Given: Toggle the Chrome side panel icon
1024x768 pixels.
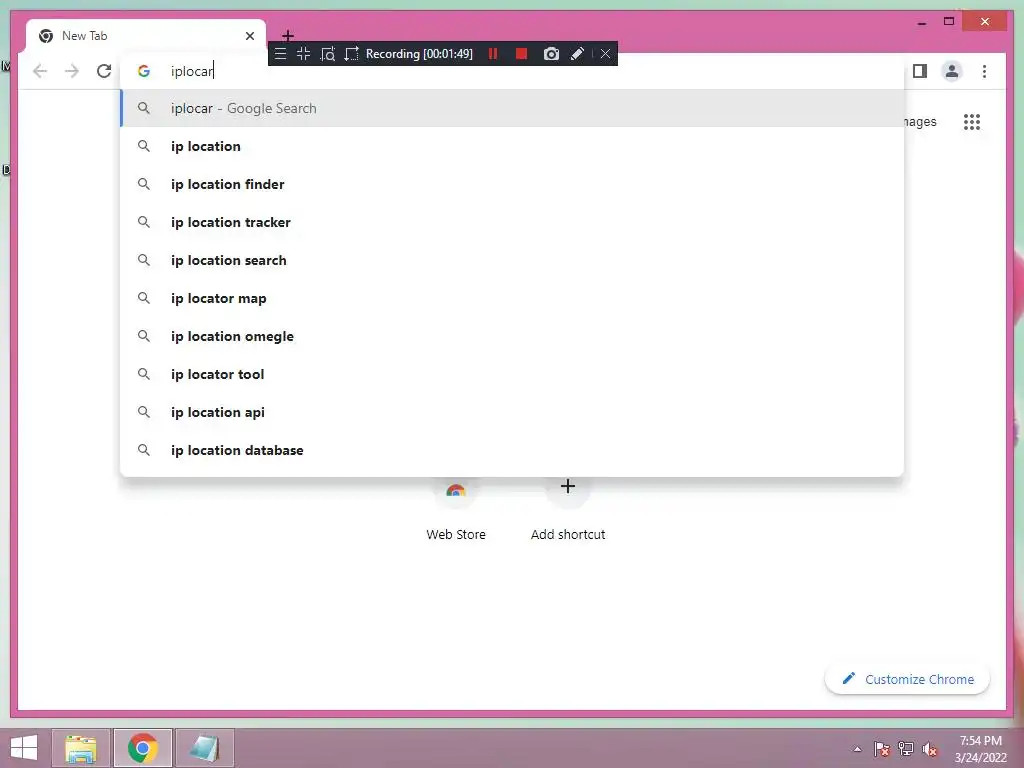Looking at the screenshot, I should point(920,71).
